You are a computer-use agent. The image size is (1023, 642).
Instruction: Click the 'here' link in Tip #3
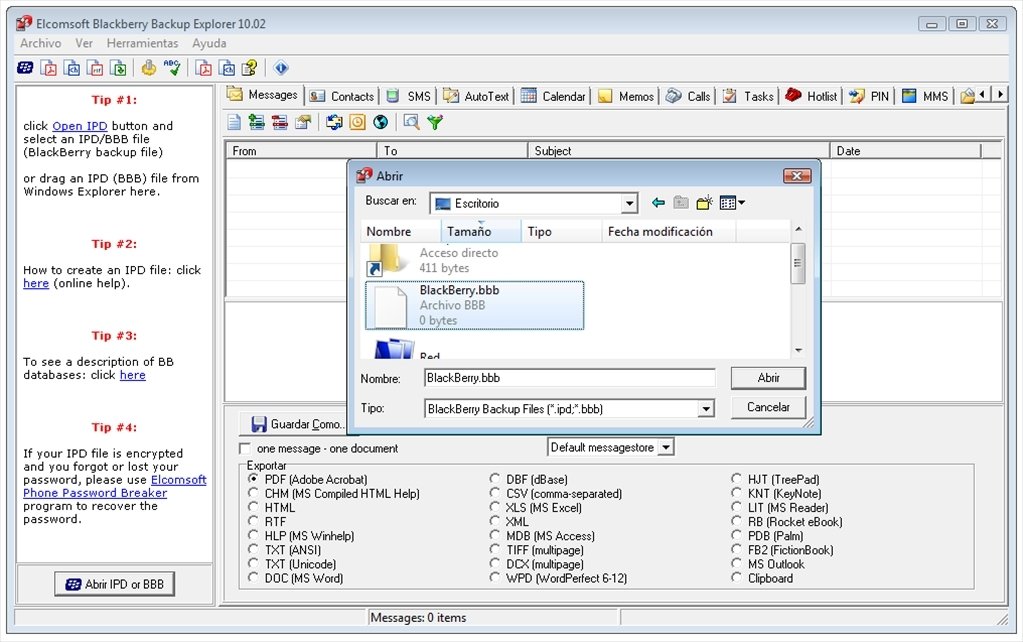point(132,375)
